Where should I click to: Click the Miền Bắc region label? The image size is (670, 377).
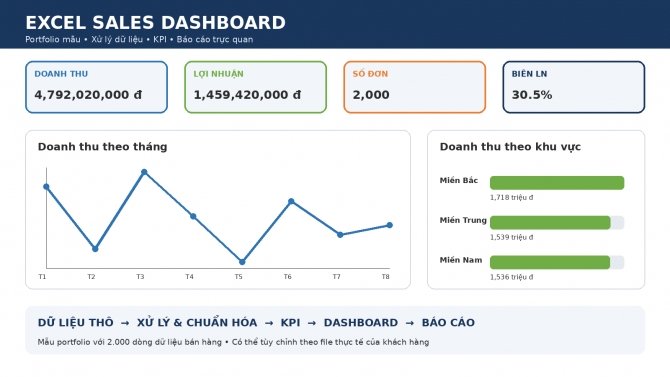click(458, 180)
